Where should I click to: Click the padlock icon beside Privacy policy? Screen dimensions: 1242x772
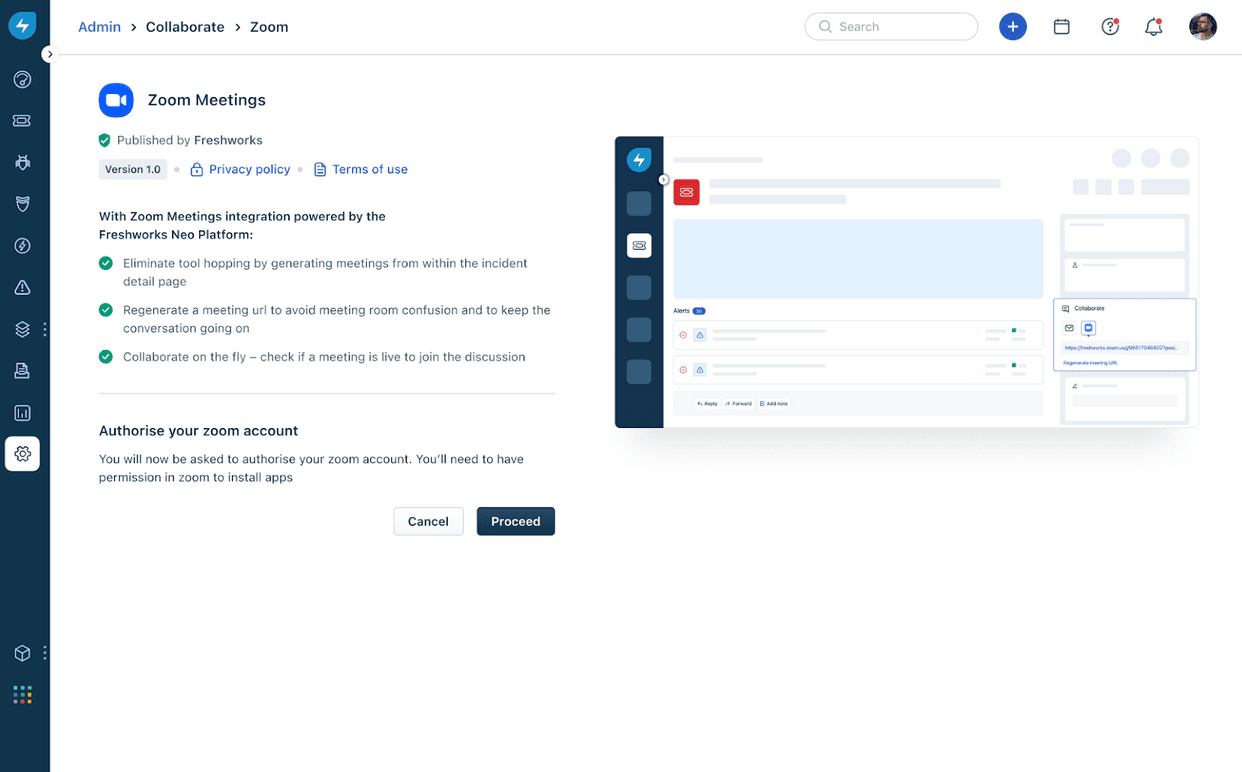click(197, 169)
